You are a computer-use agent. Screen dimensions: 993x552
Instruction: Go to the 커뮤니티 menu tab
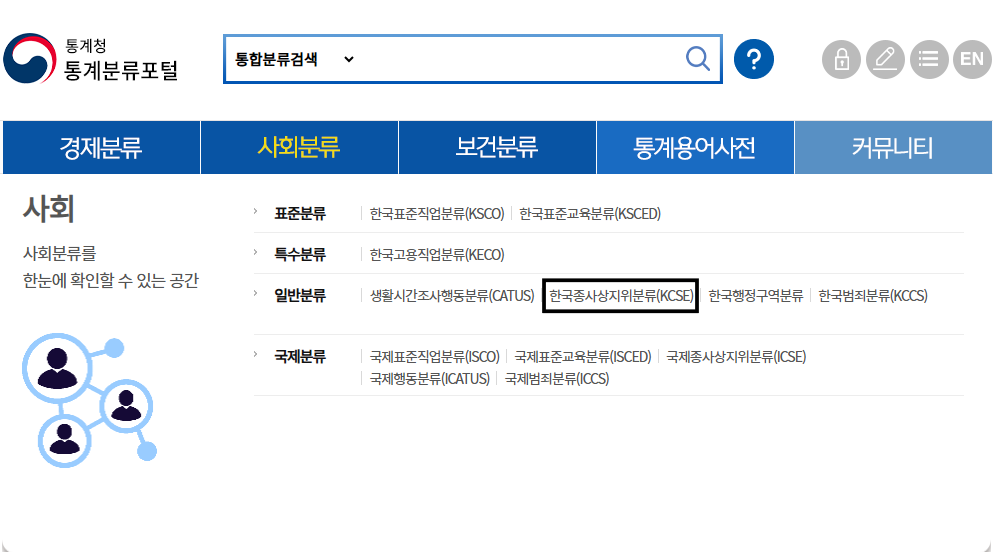[x=892, y=148]
